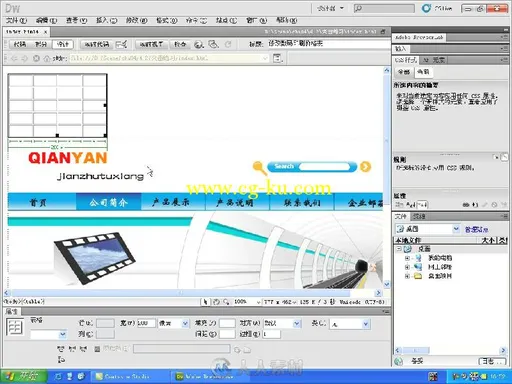Click the visual aids icon on document toolbar
Image resolution: width=512 pixels, height=384 pixels.
(x=213, y=44)
